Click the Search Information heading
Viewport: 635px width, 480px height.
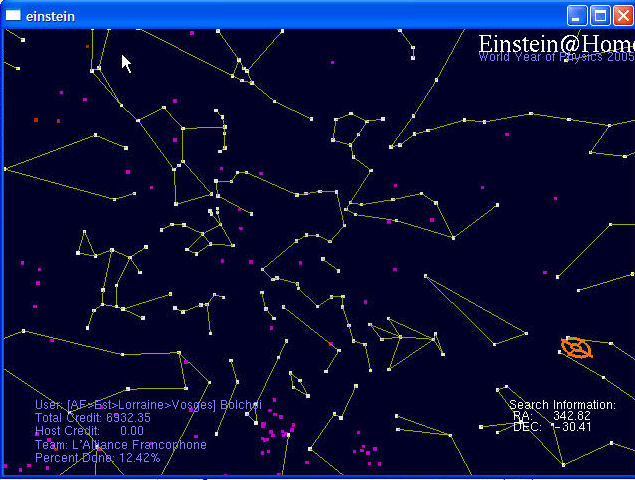pos(562,405)
